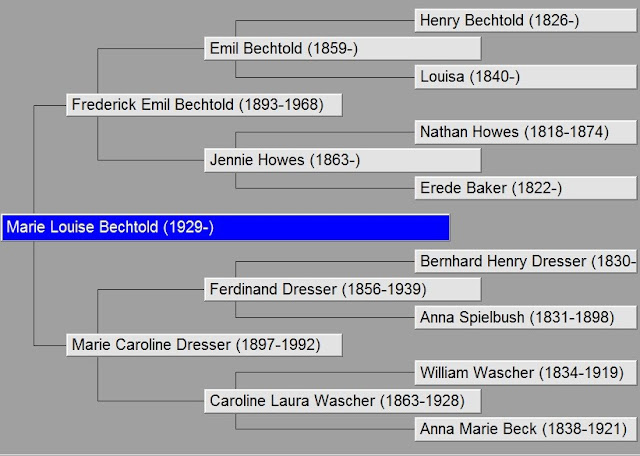Click Bernhard Henry Dresser's box
This screenshot has width=640, height=456.
point(527,262)
